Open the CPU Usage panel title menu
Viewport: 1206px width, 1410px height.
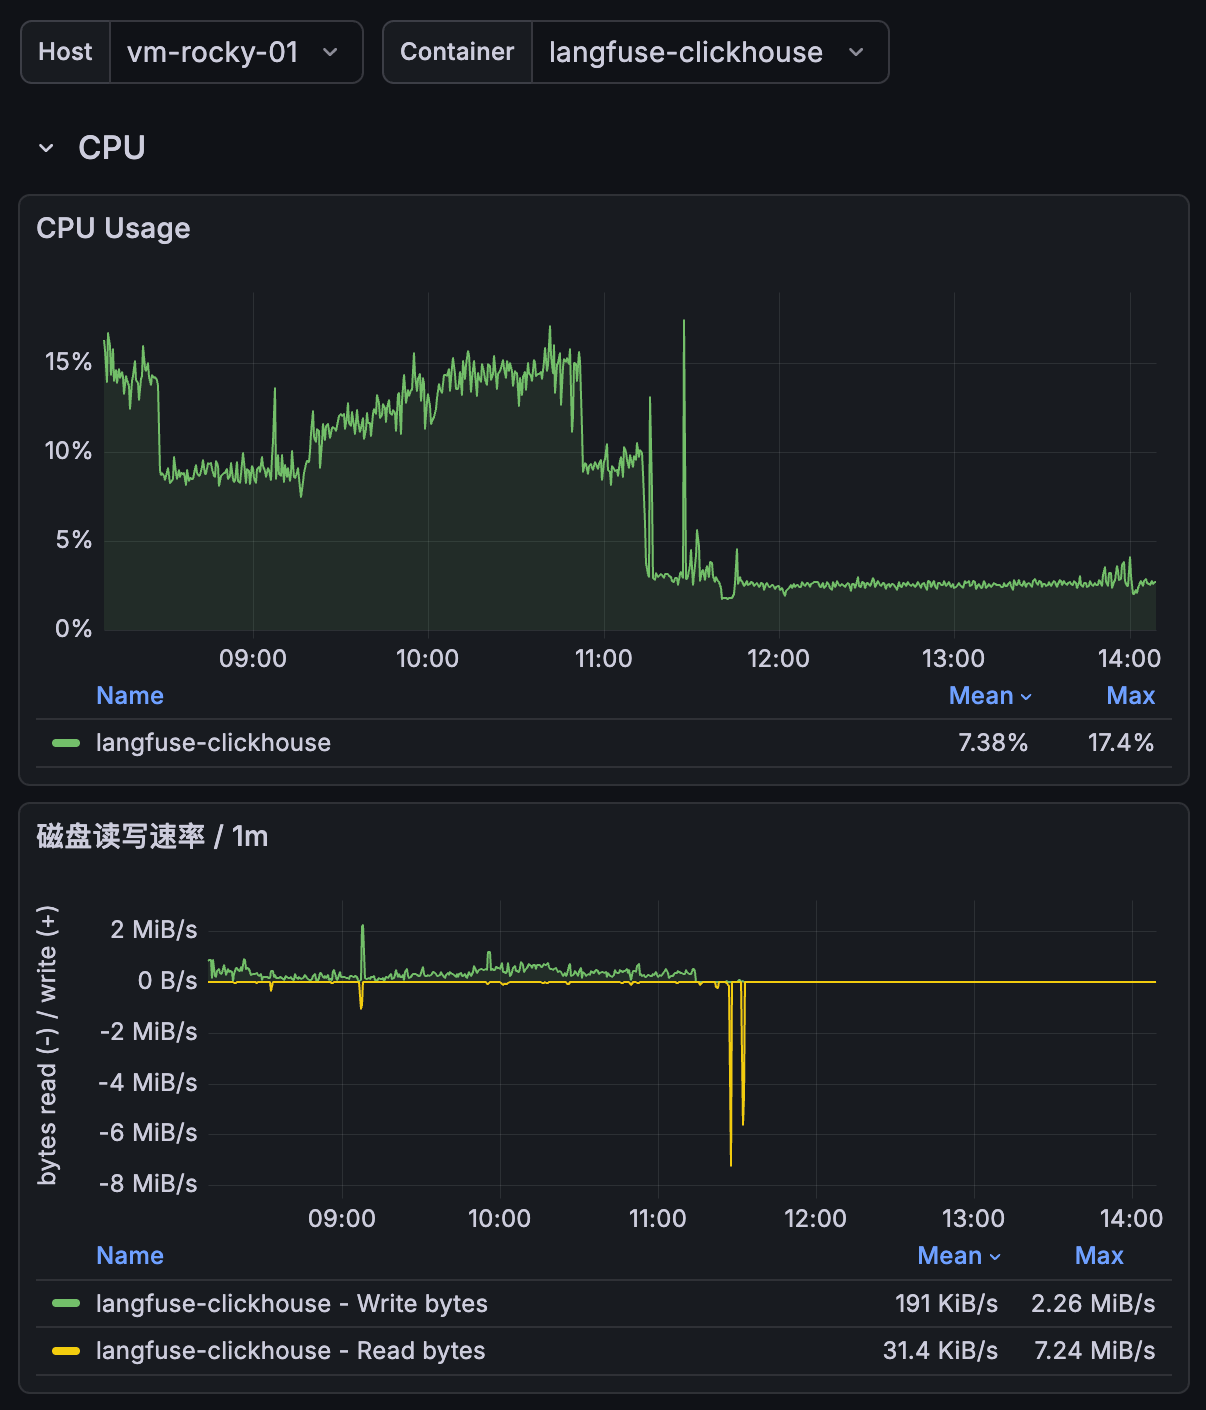(113, 229)
